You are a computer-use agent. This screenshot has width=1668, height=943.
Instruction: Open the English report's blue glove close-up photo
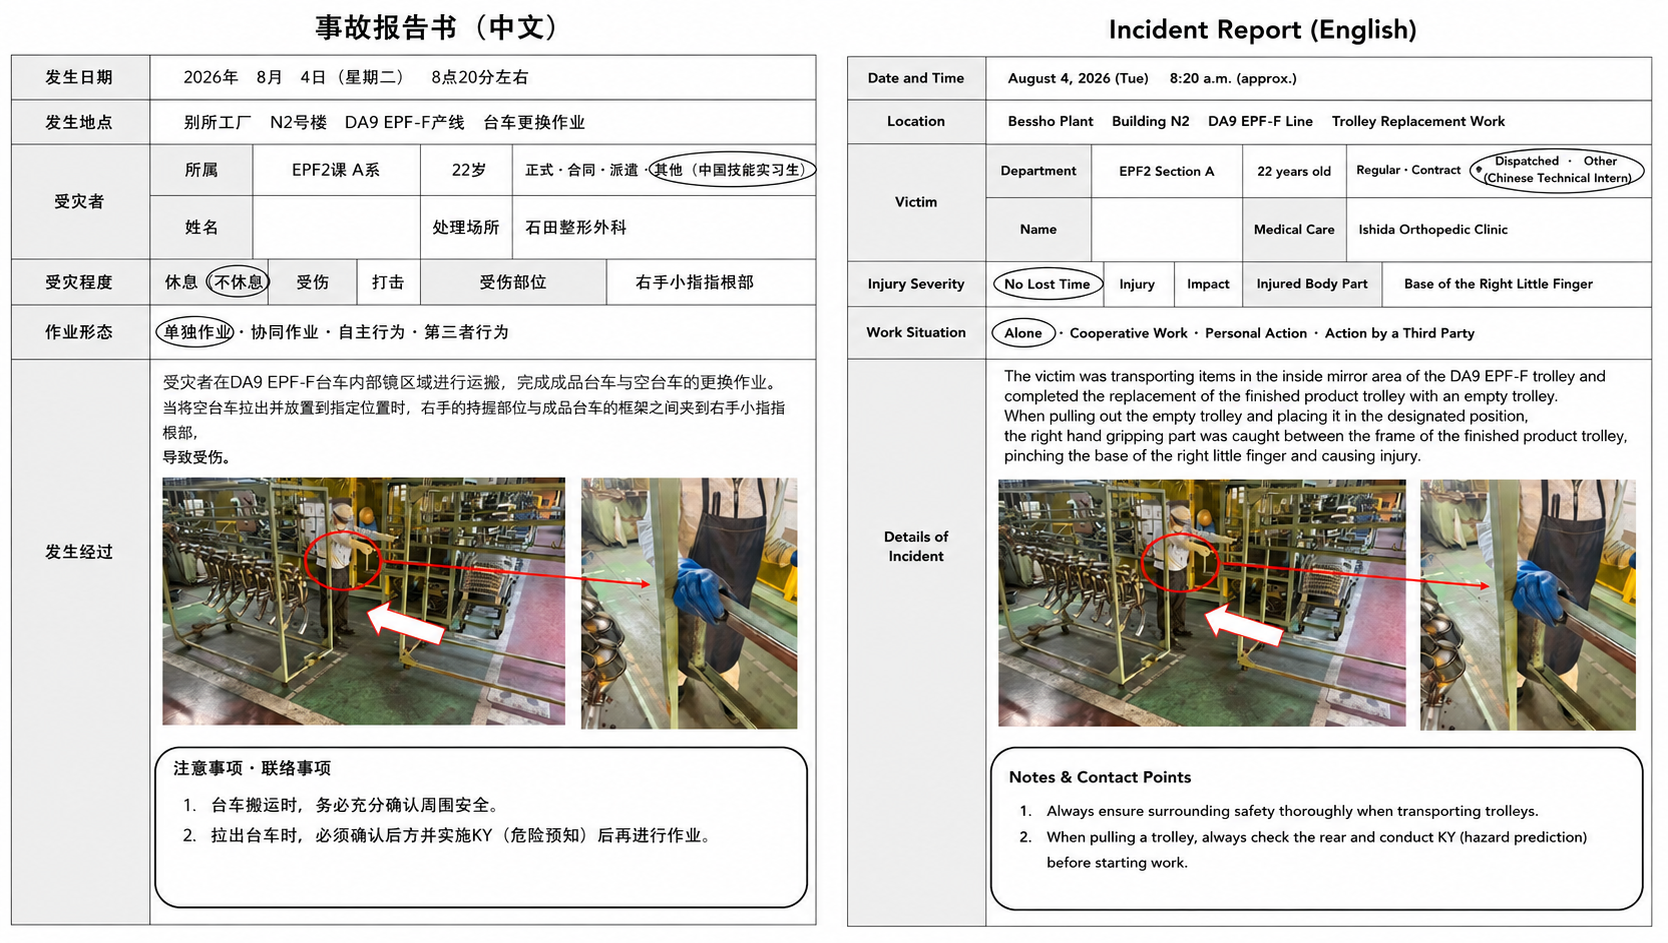pos(1527,604)
